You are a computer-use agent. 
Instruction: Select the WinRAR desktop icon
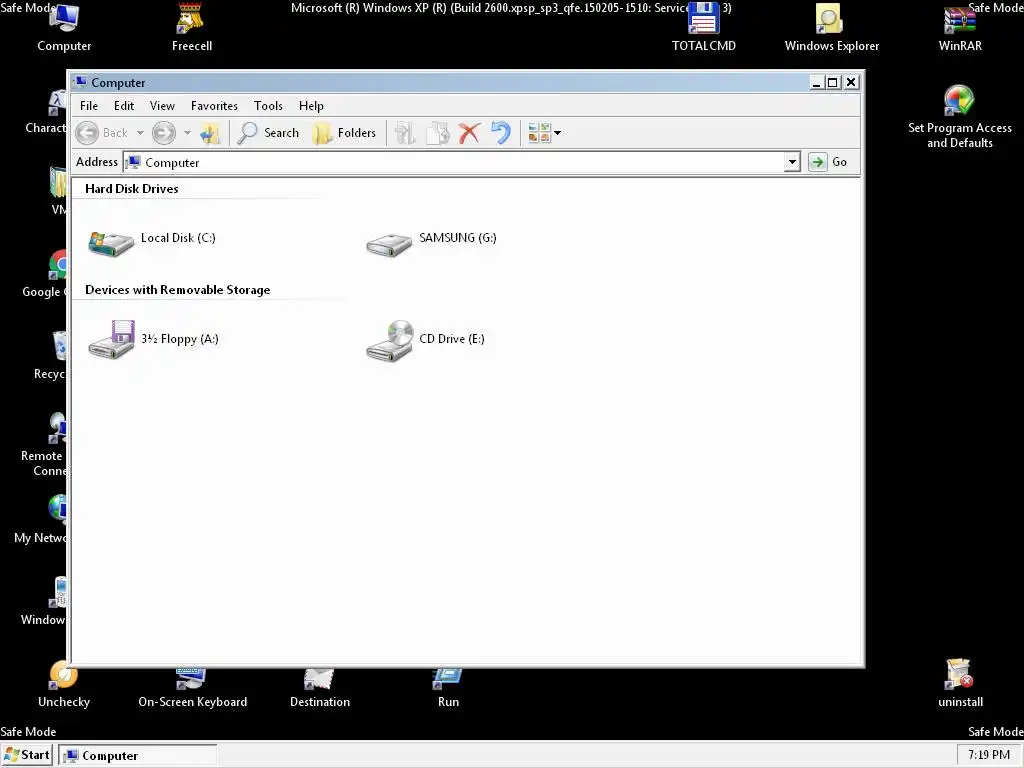[x=959, y=27]
